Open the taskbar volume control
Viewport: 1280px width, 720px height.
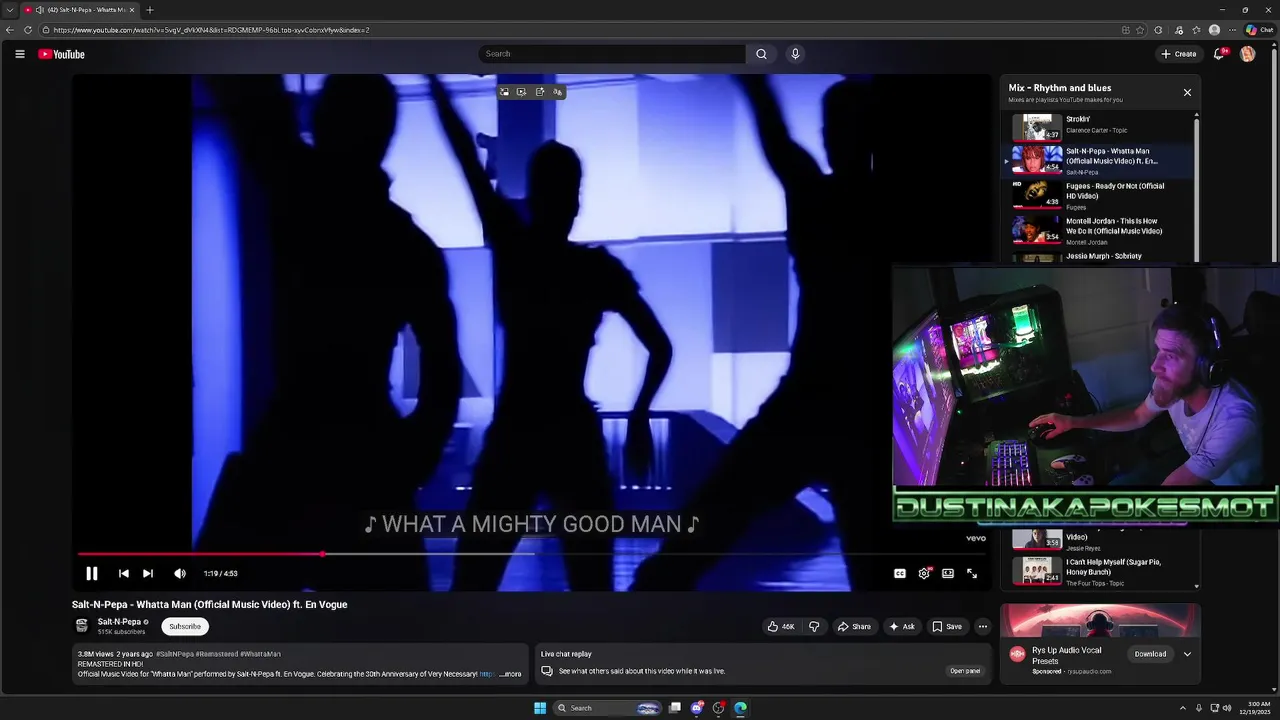click(x=1228, y=708)
